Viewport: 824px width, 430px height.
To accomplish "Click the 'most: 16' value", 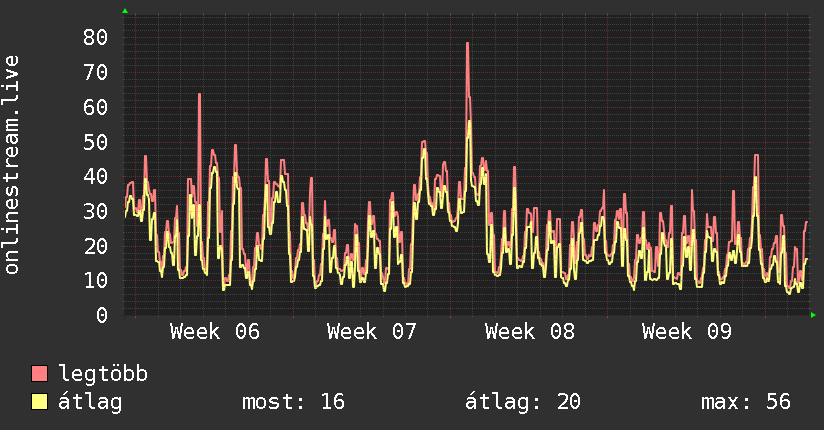I will 293,402.
